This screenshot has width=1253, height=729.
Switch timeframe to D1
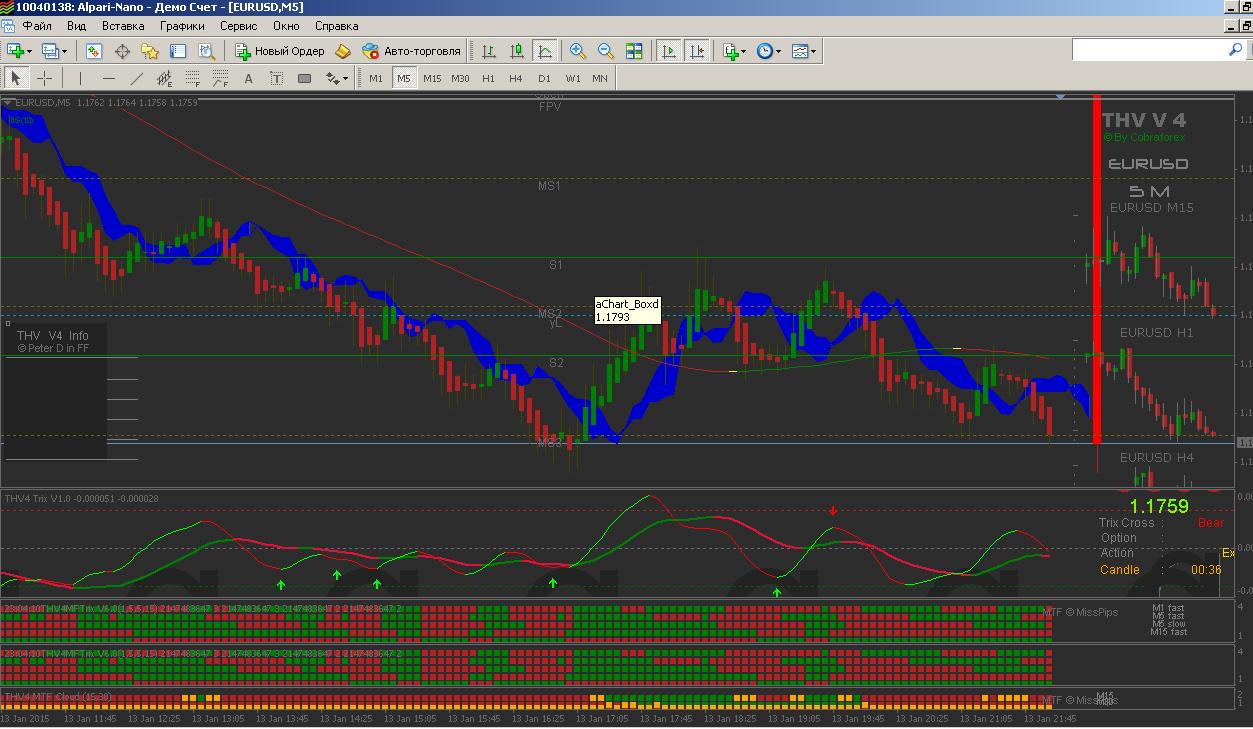(x=544, y=78)
